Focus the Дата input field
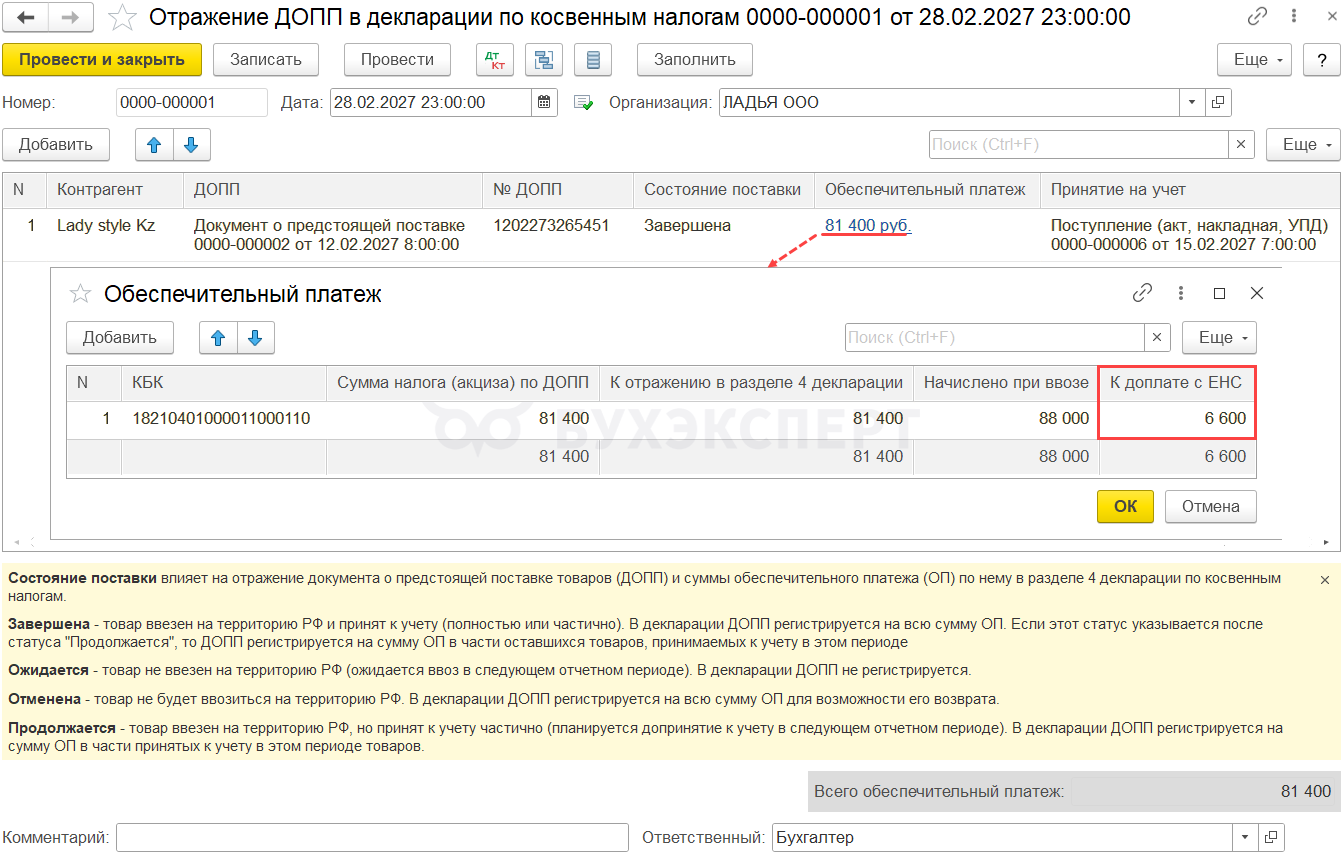 click(432, 102)
